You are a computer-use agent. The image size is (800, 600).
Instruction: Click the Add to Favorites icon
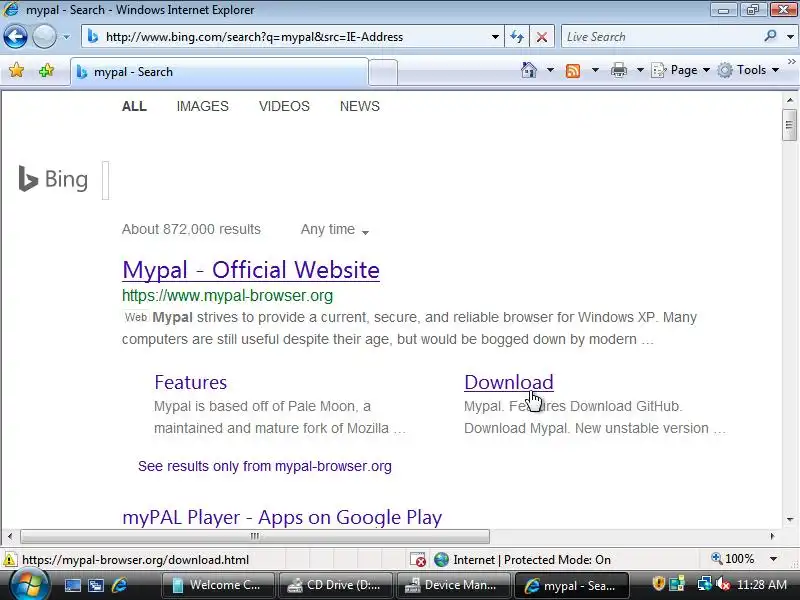click(x=46, y=70)
